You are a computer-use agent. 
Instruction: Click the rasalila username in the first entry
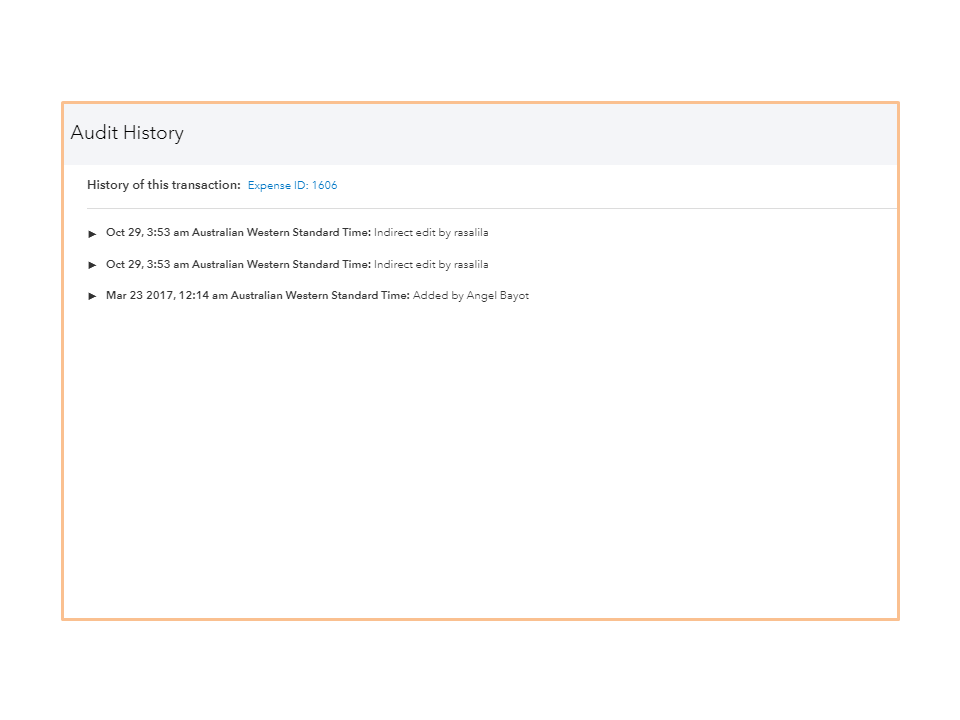(471, 233)
